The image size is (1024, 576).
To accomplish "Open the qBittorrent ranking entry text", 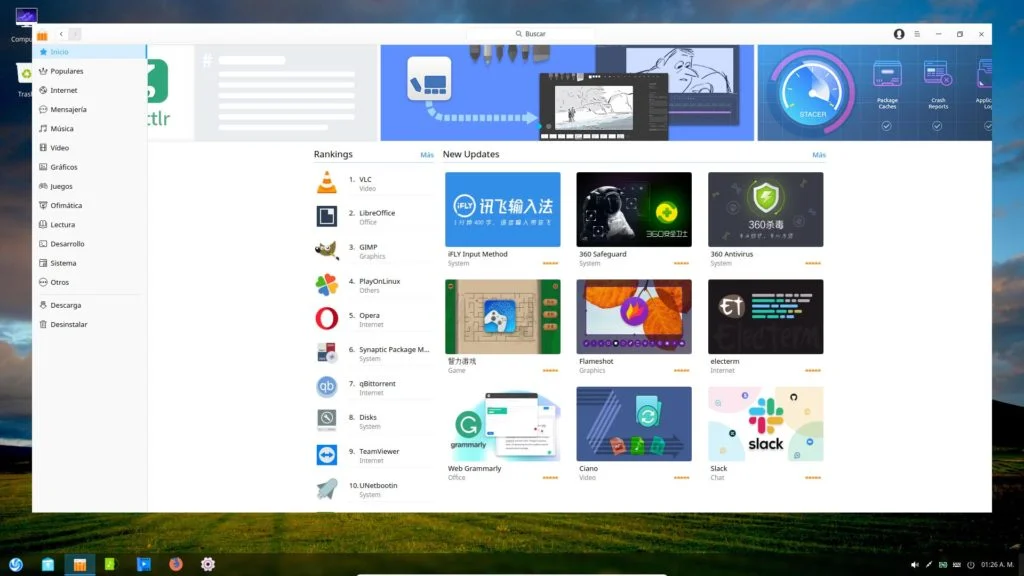I will coord(377,383).
